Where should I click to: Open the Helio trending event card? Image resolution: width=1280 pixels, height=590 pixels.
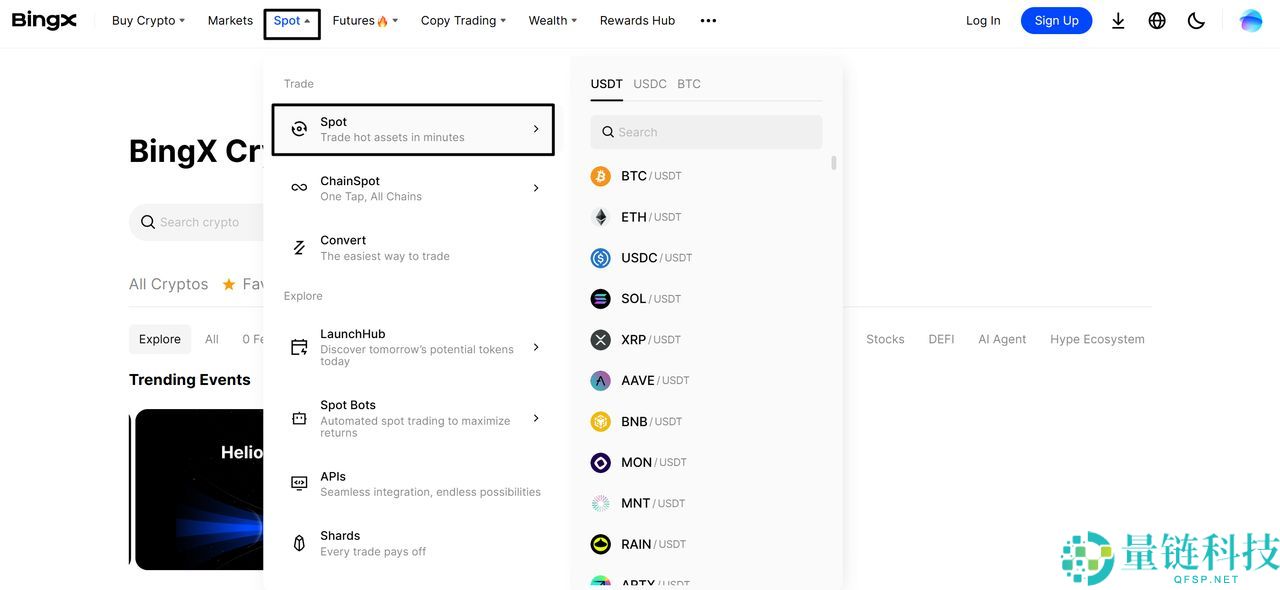tap(198, 489)
